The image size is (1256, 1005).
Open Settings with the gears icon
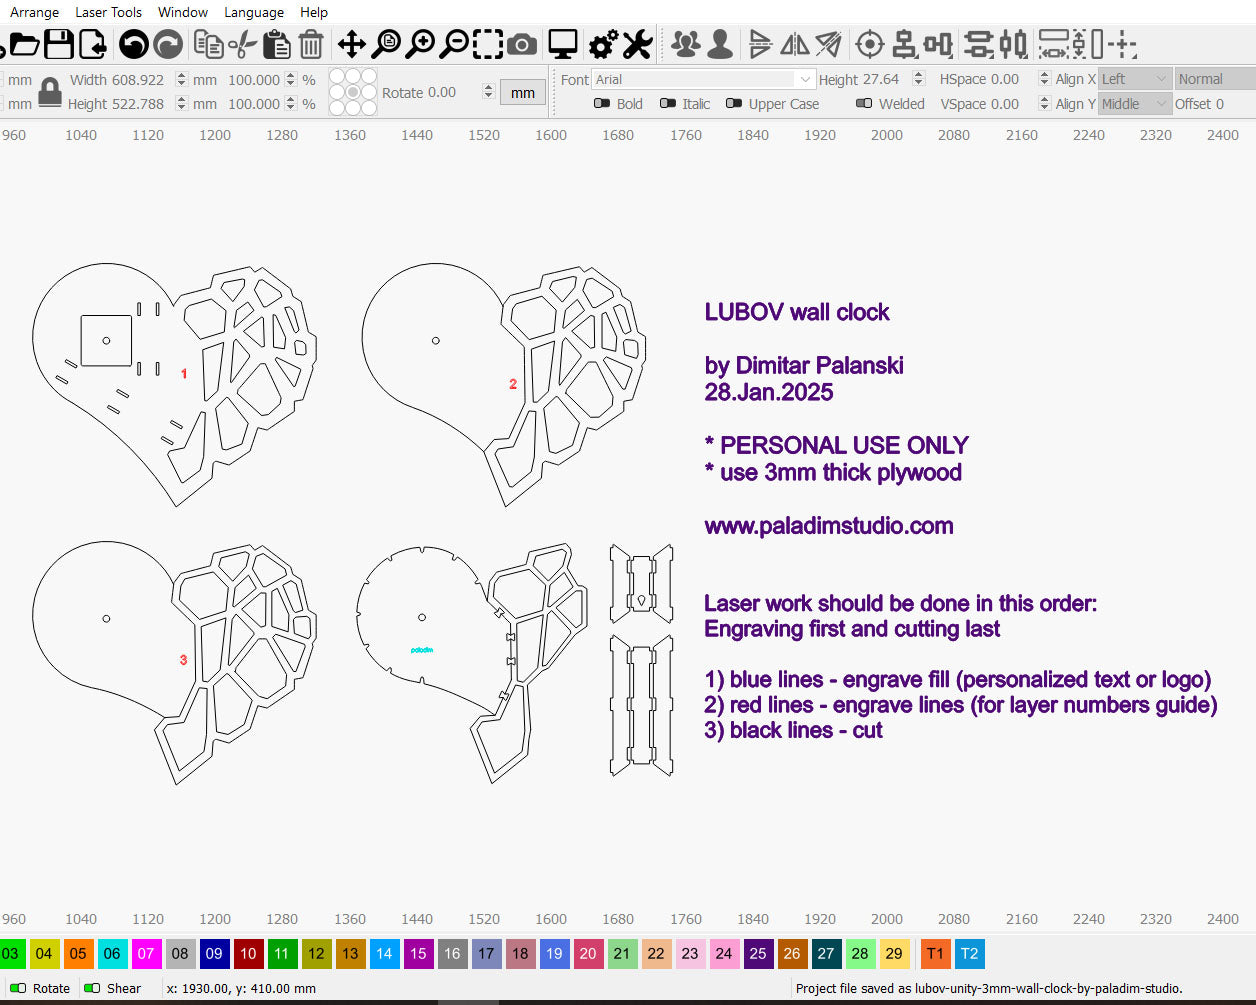click(x=603, y=44)
